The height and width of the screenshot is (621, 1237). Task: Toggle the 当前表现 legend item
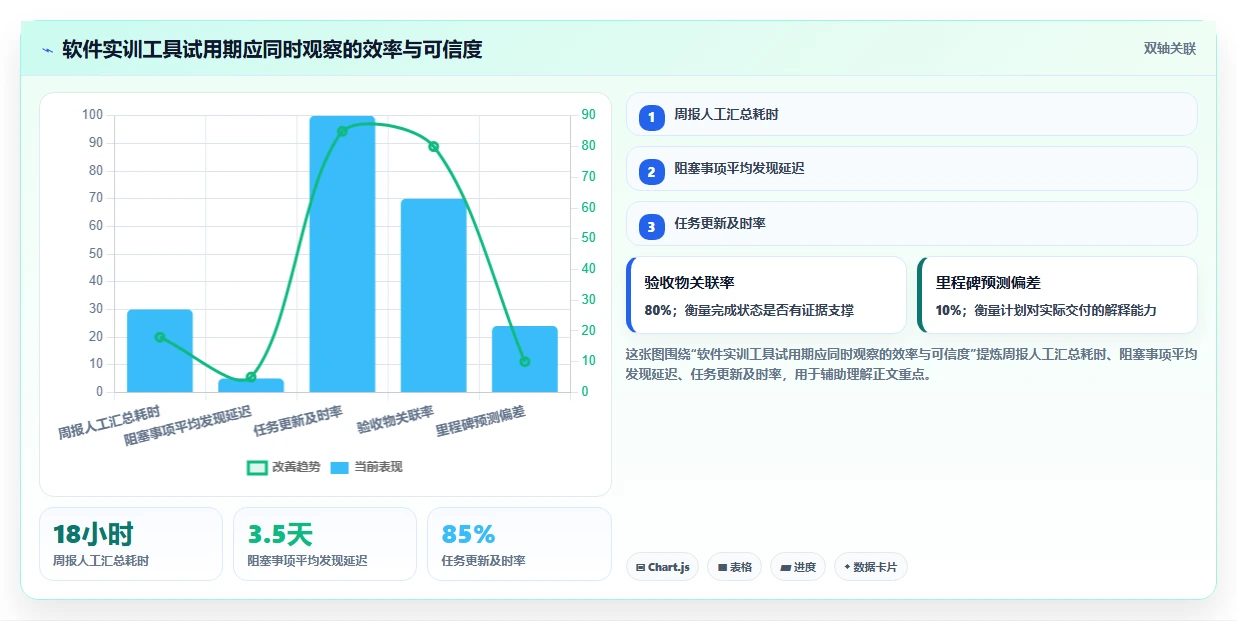(366, 467)
